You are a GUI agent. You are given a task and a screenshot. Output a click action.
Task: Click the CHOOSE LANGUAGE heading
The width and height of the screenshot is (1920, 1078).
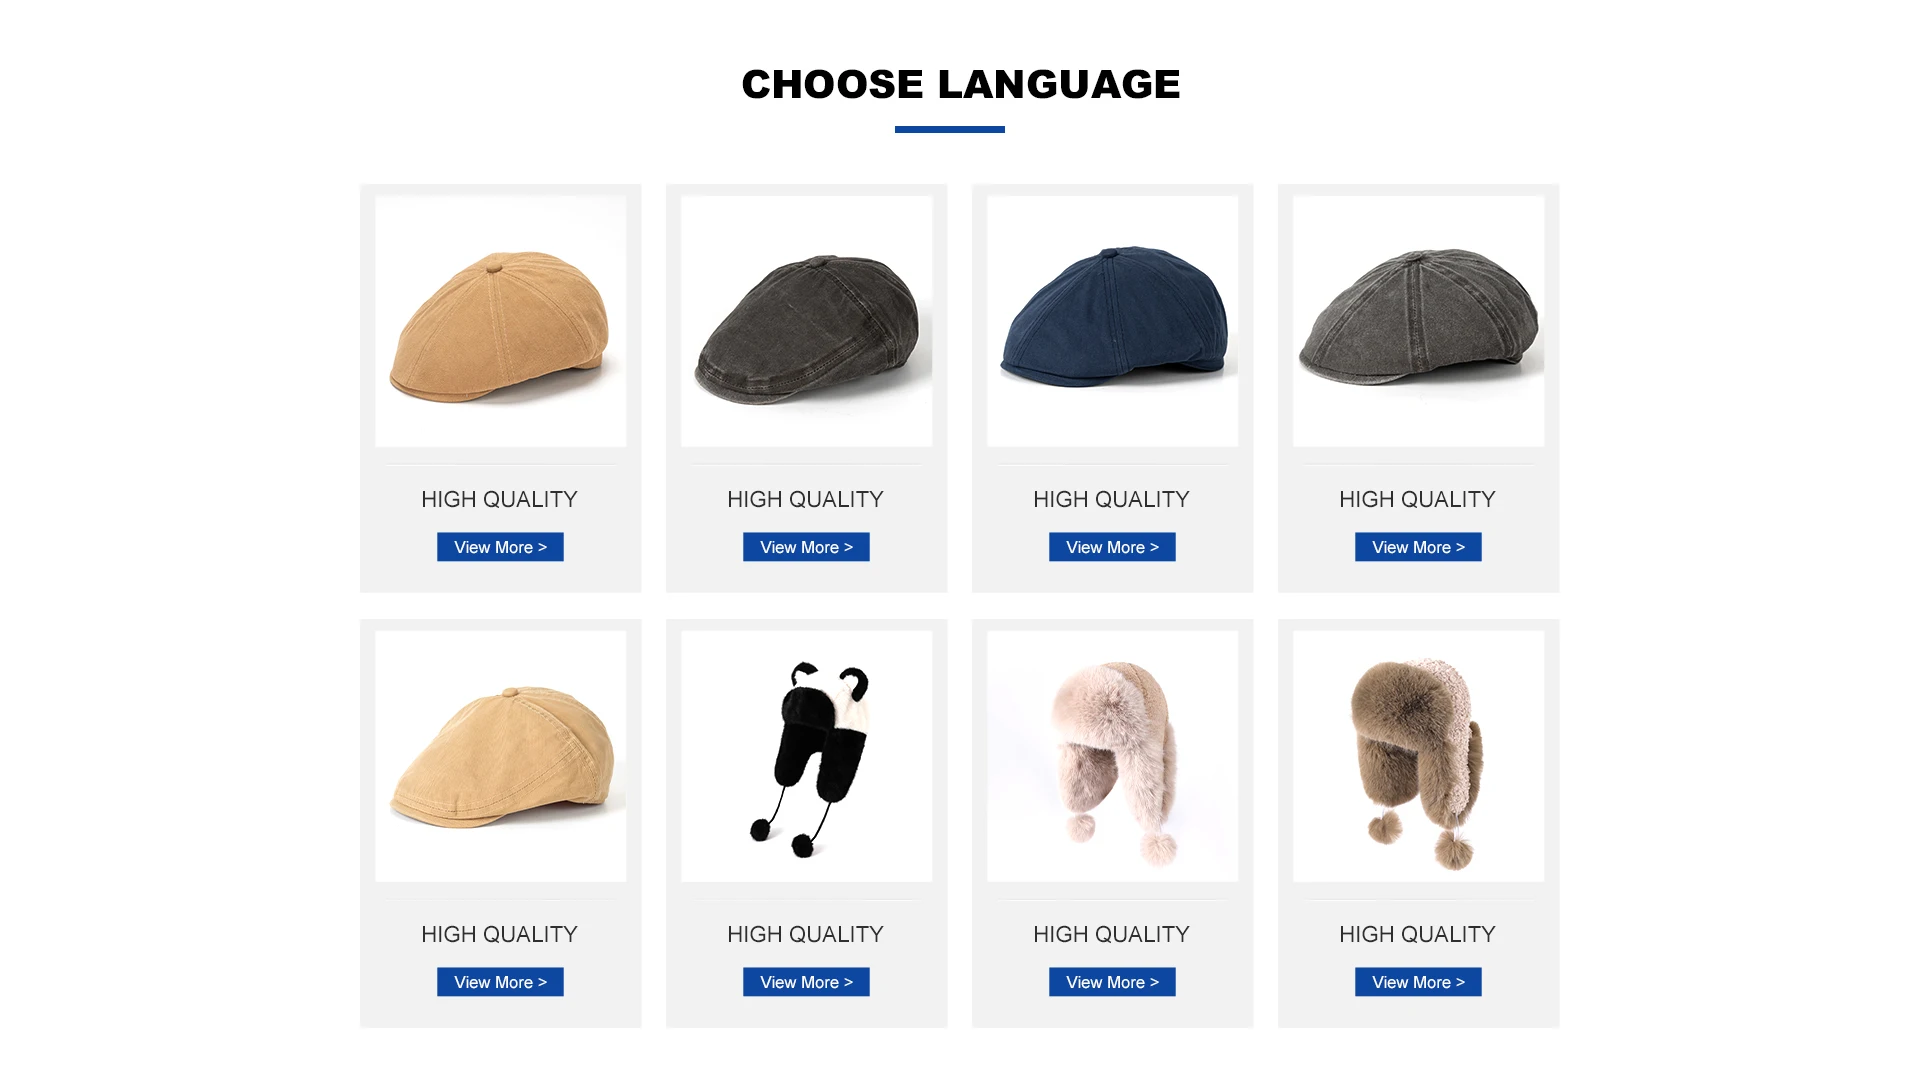tap(961, 84)
